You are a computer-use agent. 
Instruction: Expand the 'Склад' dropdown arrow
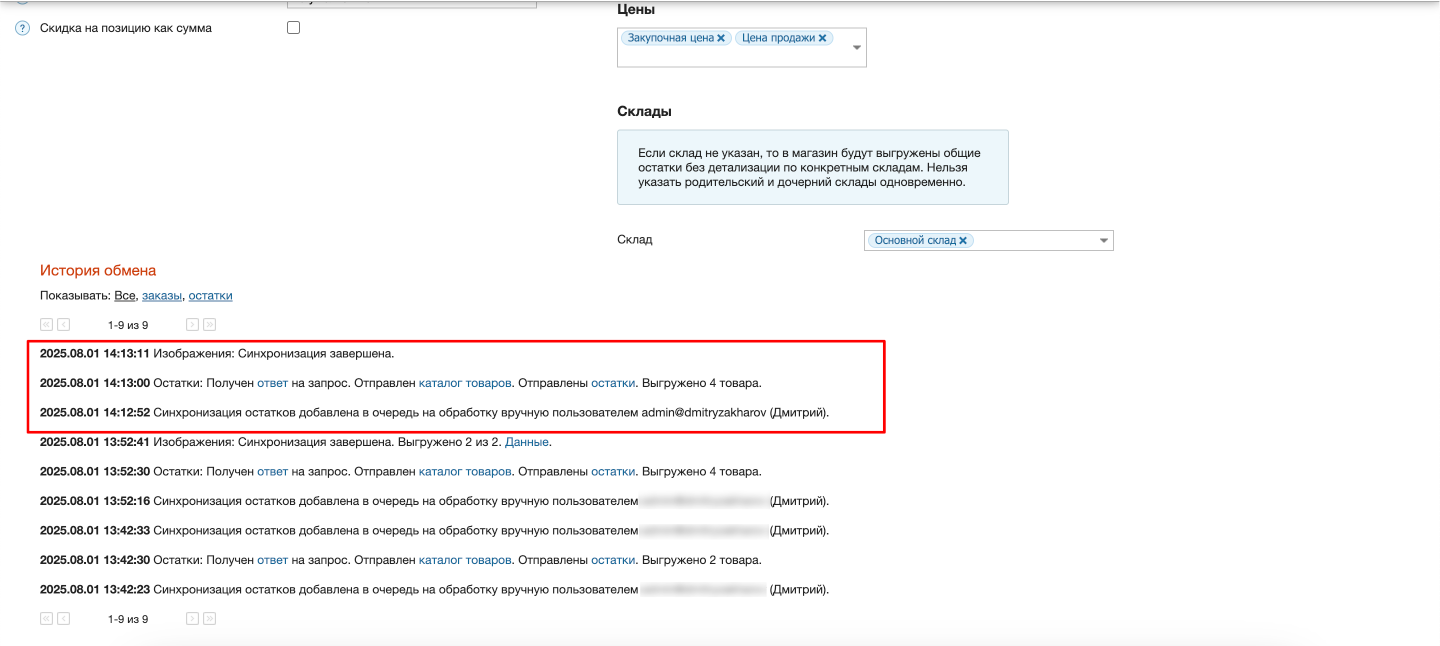[x=1103, y=241]
